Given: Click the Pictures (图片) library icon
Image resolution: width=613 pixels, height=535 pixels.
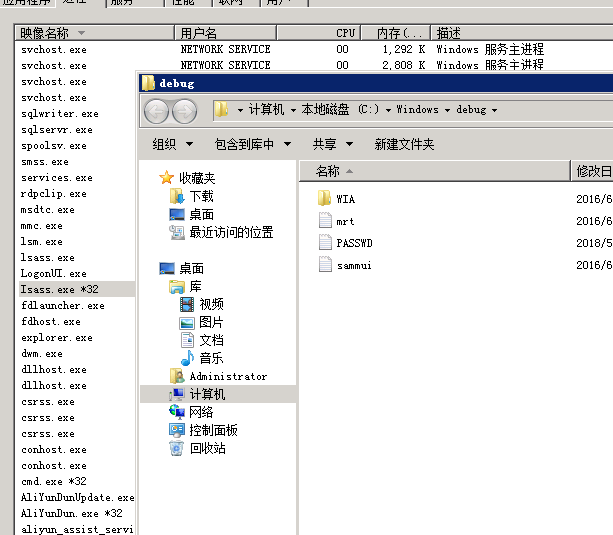Looking at the screenshot, I should (187, 323).
